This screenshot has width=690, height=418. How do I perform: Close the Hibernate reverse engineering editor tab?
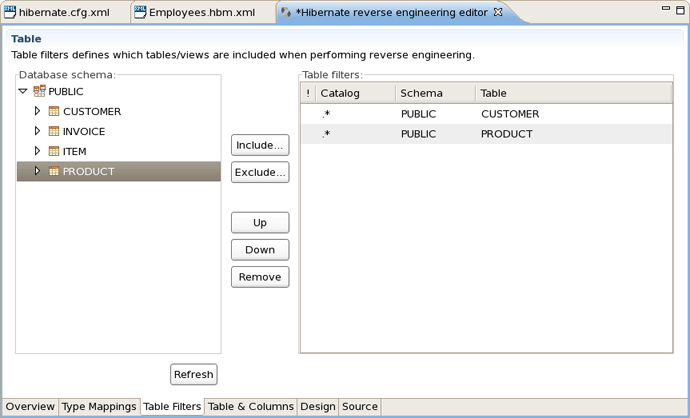point(499,13)
